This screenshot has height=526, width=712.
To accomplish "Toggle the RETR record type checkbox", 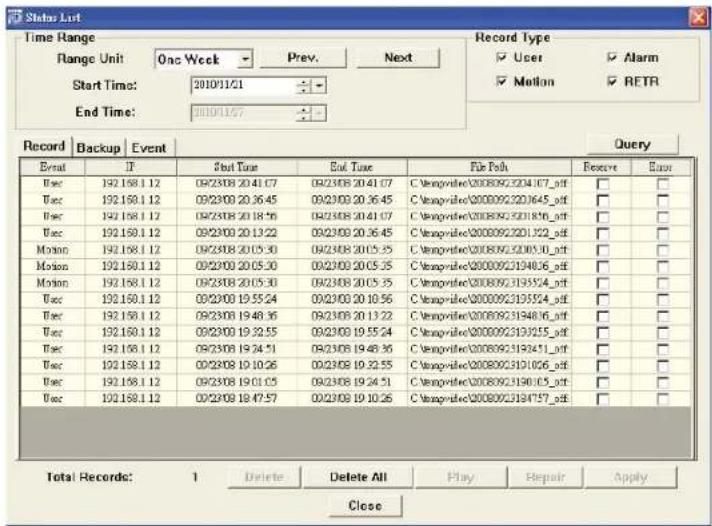I will [x=612, y=82].
